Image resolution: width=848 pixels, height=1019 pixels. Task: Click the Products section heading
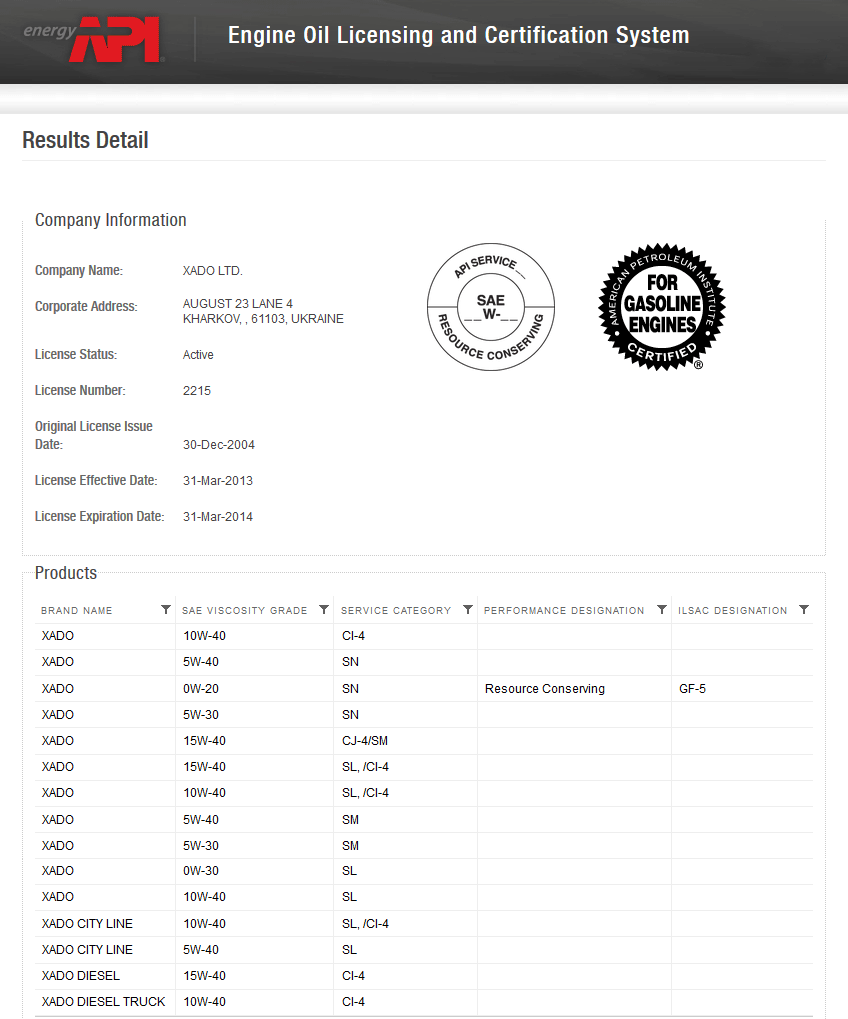tap(66, 573)
